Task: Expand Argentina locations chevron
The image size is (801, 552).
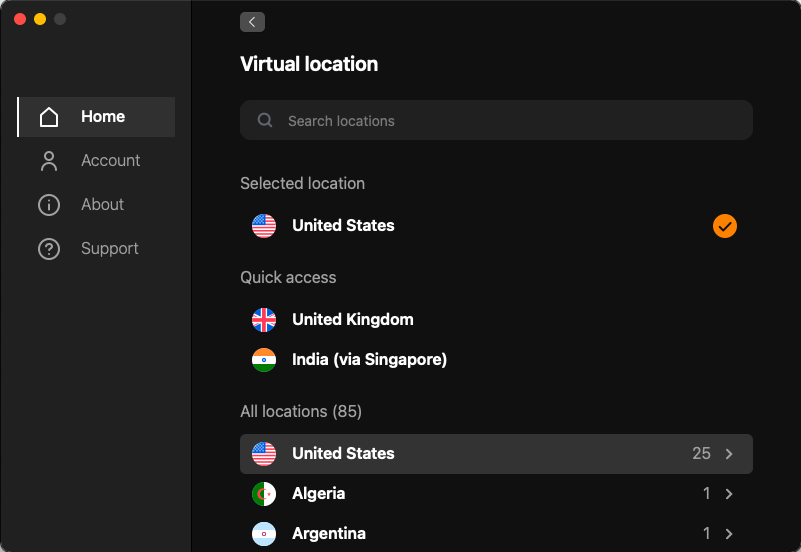Action: pos(729,534)
